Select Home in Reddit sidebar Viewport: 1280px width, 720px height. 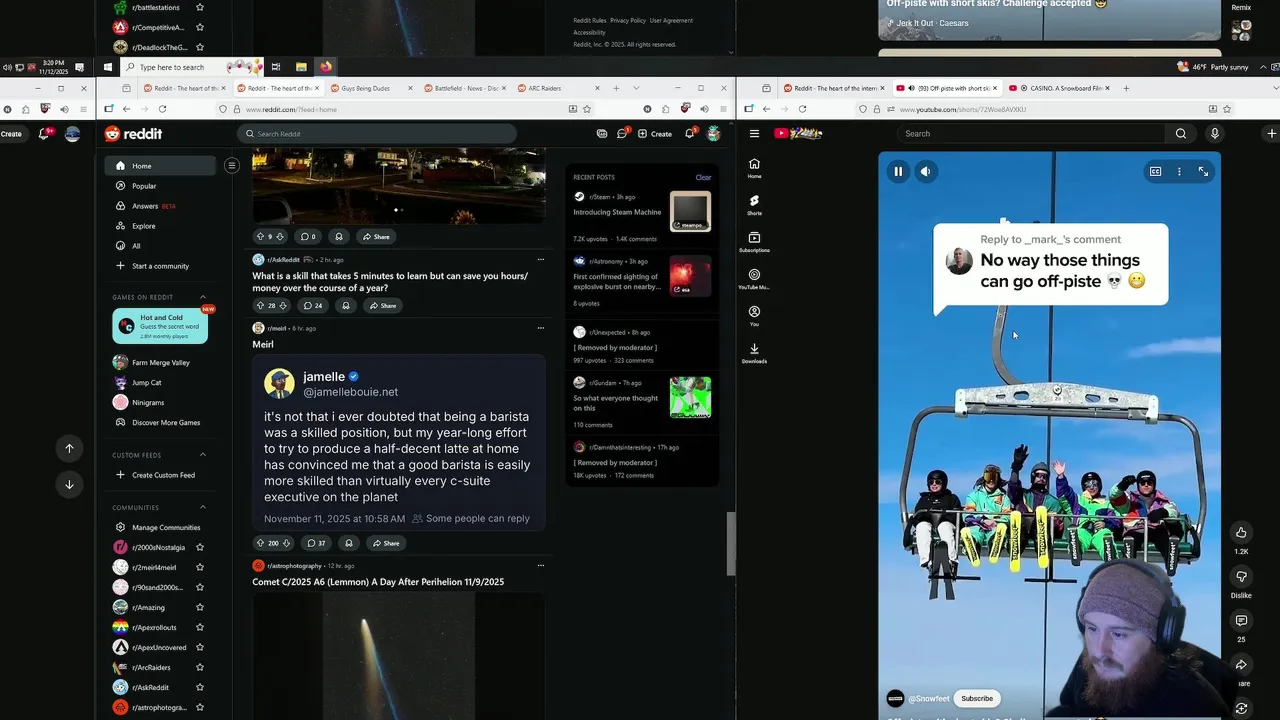160,166
